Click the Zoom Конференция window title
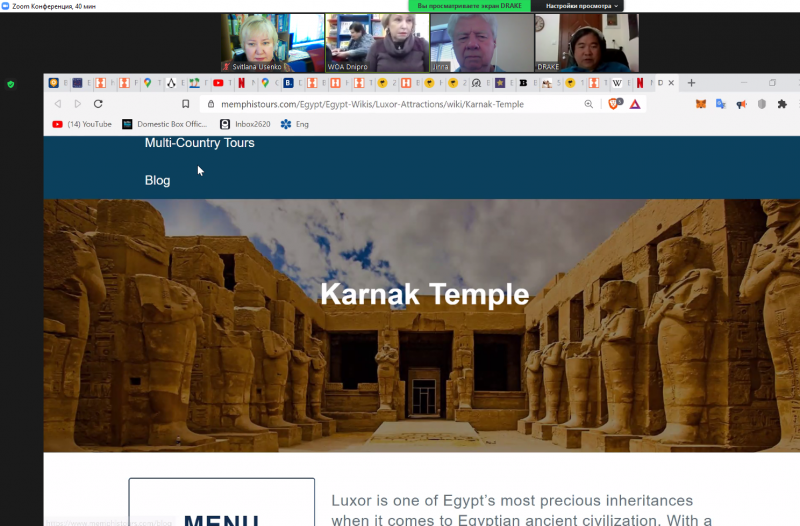The height and width of the screenshot is (526, 800). coord(54,6)
